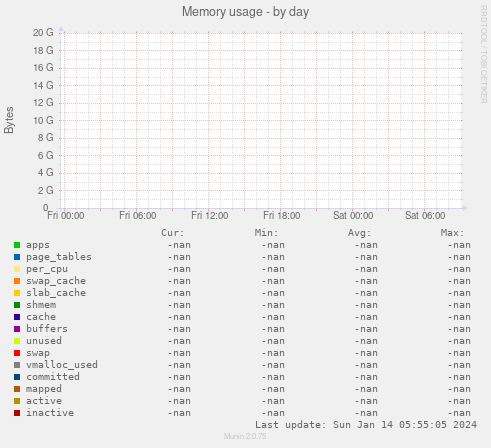Image resolution: width=491 pixels, height=448 pixels.
Task: Select the 'mapped' legend label
Action: coord(44,389)
